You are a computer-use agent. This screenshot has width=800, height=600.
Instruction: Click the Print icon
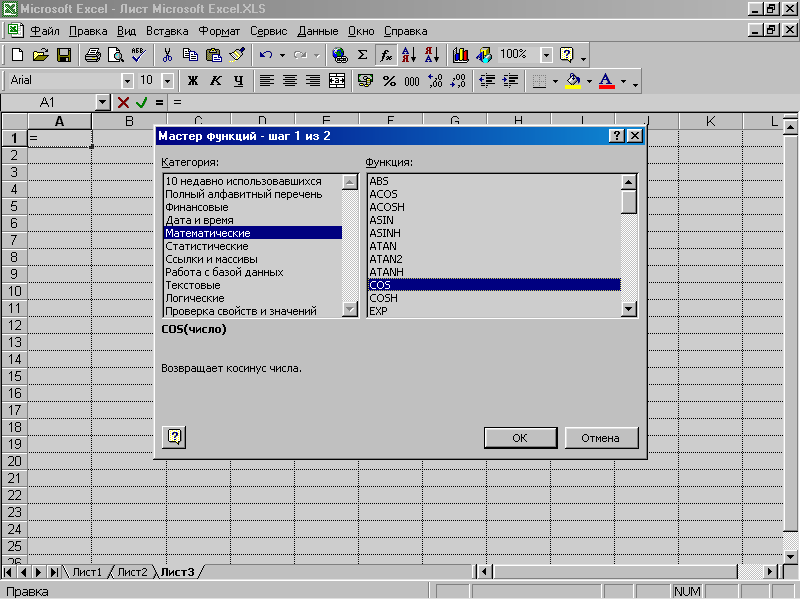pos(92,55)
